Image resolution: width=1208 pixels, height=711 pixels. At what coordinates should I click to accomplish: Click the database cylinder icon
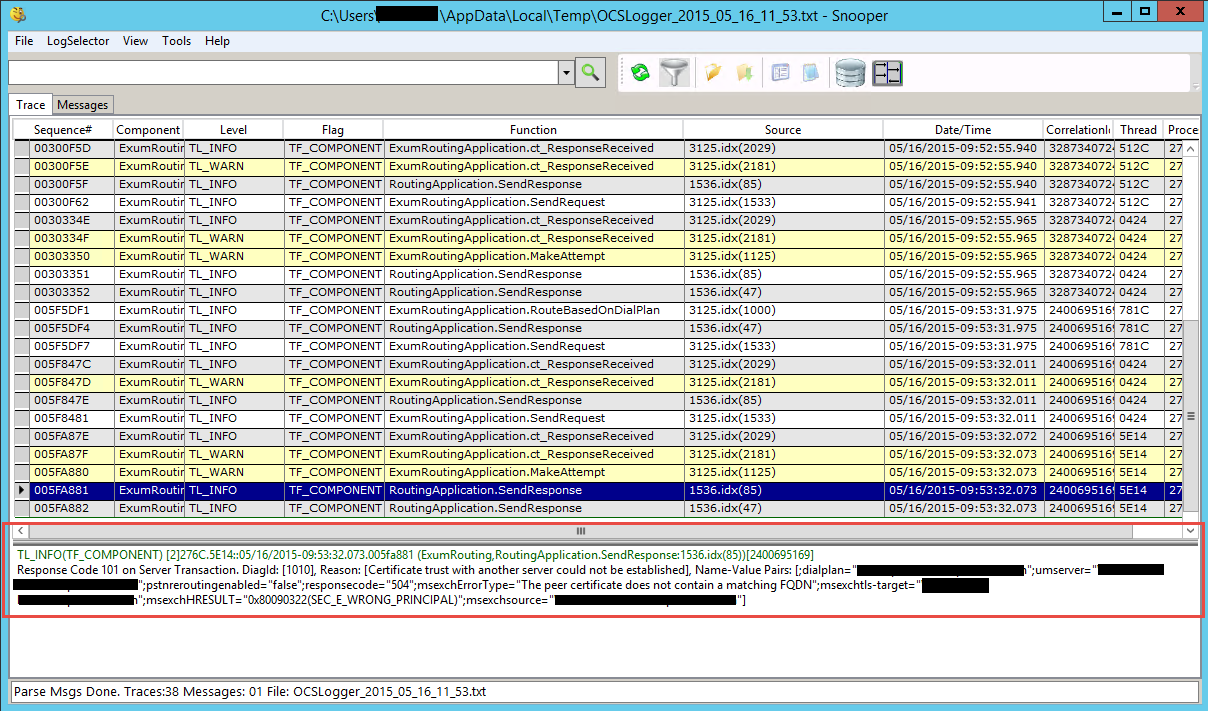click(x=850, y=72)
